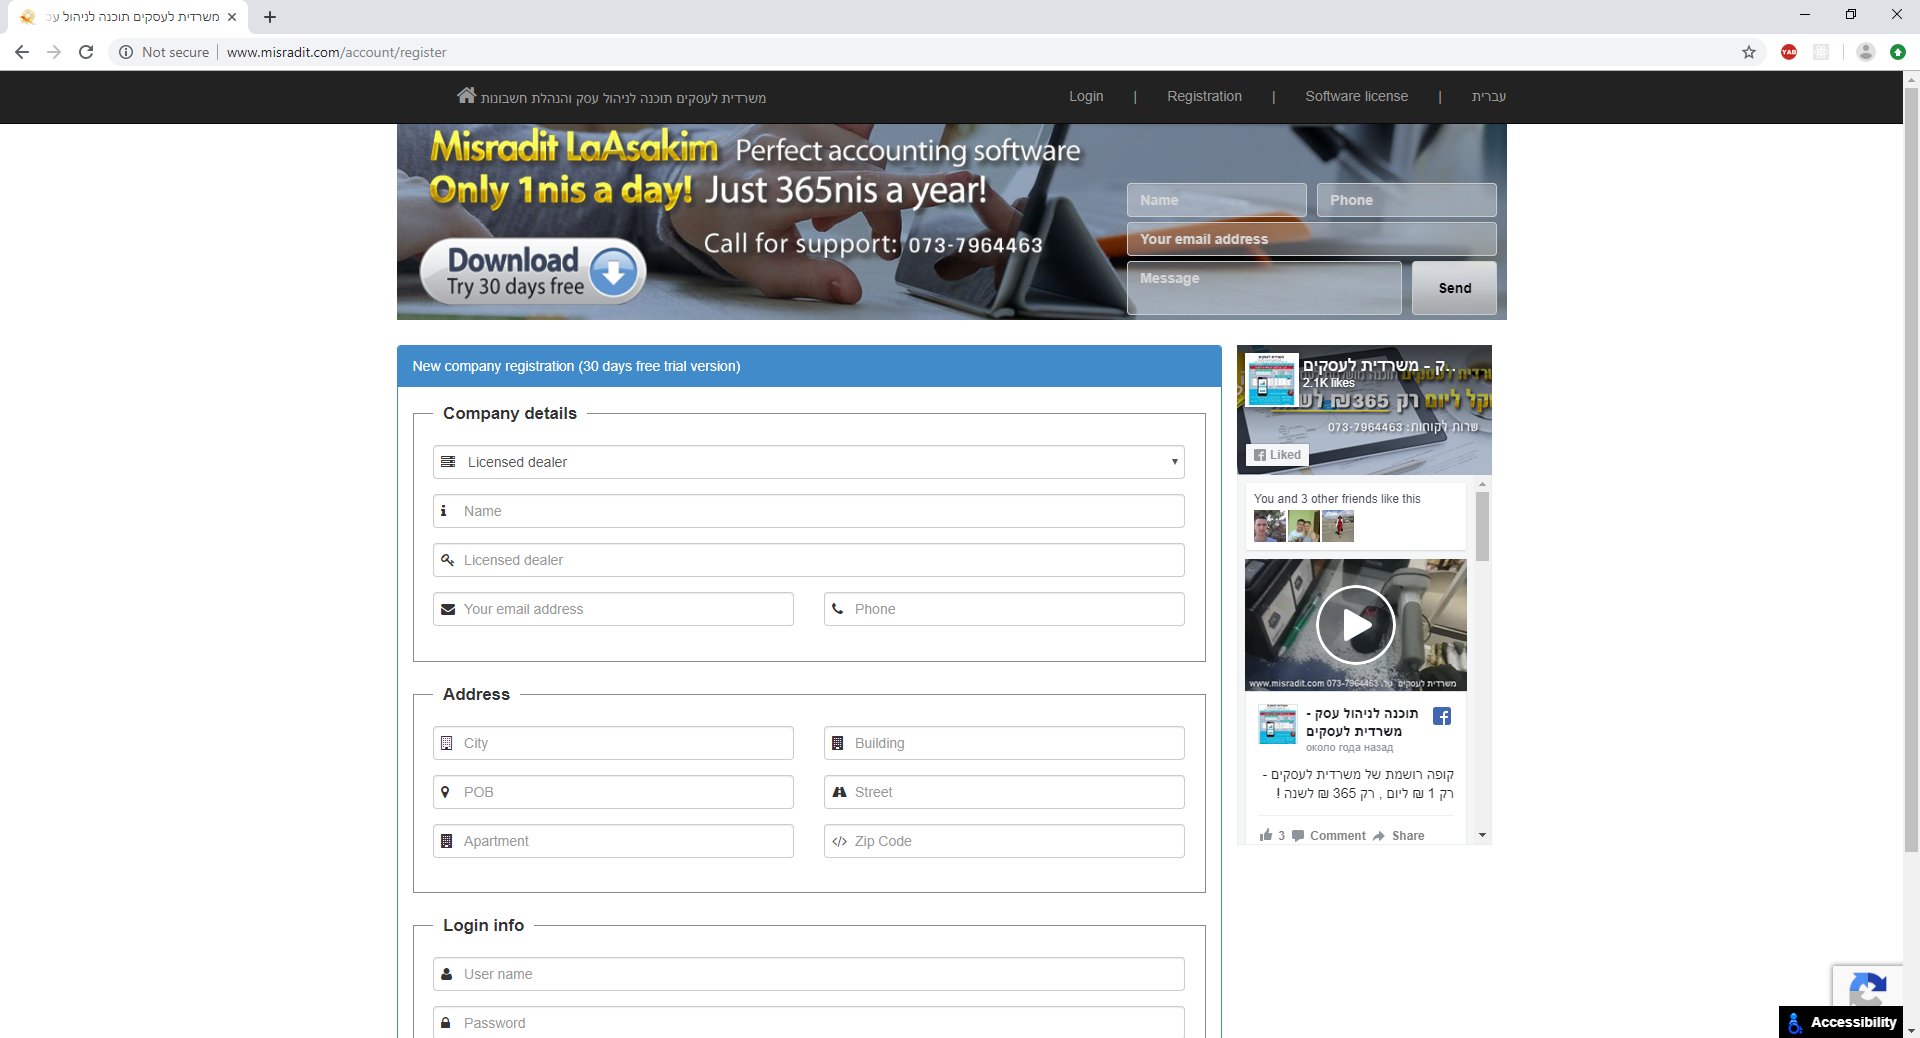
Task: Click the POB input field
Action: coord(613,792)
